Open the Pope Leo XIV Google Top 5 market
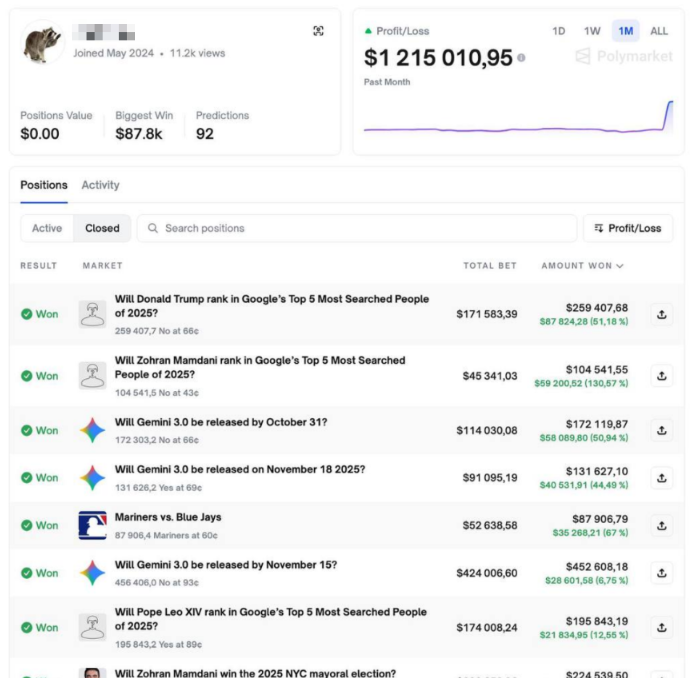The image size is (699, 678). (271, 619)
